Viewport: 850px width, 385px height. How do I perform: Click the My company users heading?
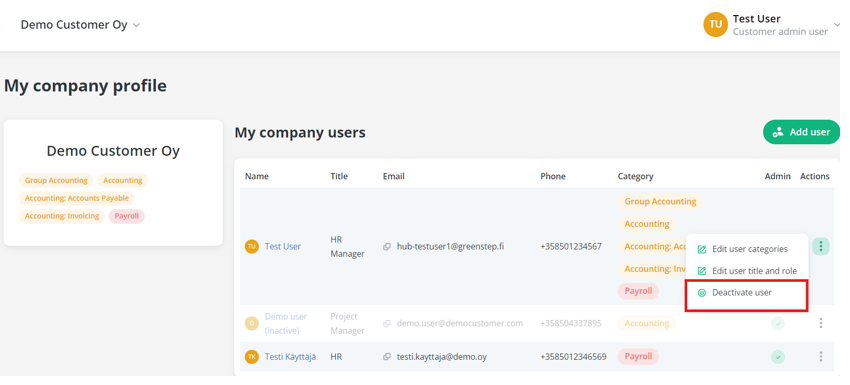coord(300,132)
